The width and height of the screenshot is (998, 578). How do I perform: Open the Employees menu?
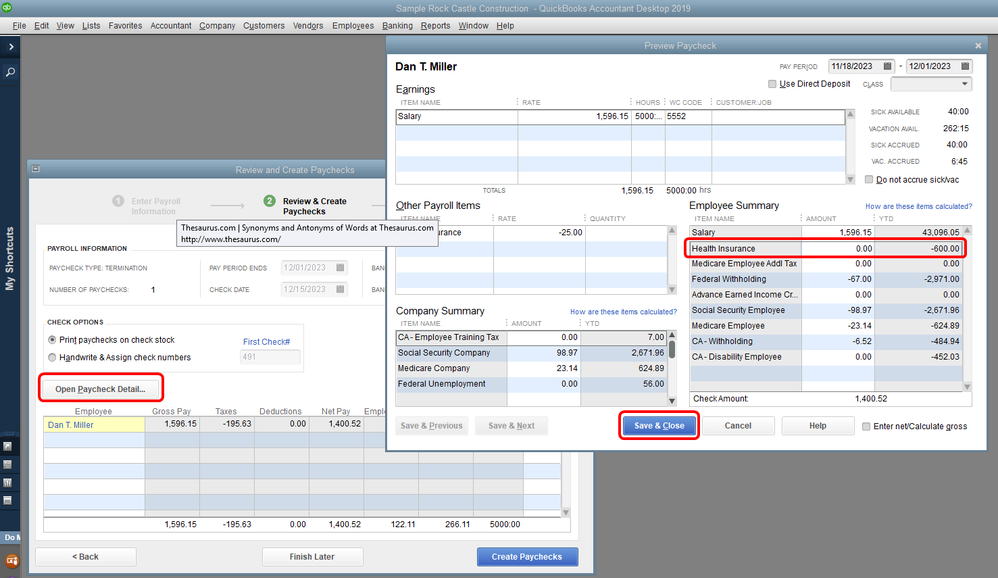(353, 25)
